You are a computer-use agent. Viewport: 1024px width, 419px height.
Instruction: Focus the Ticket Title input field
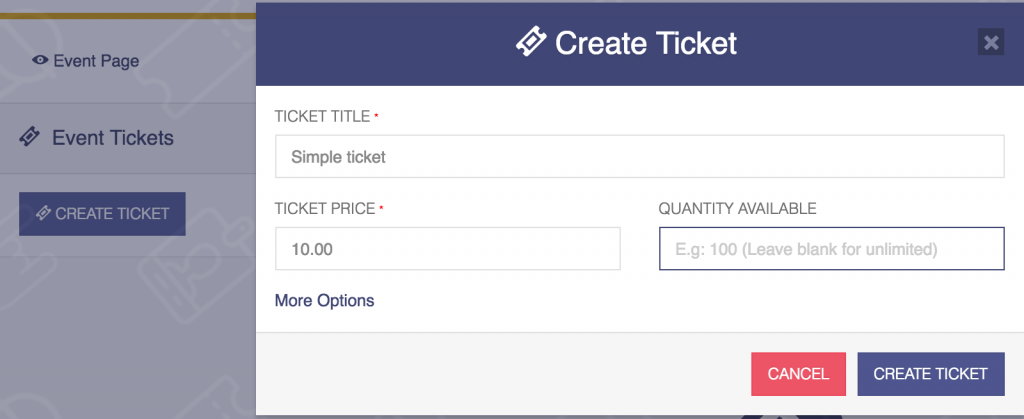639,157
